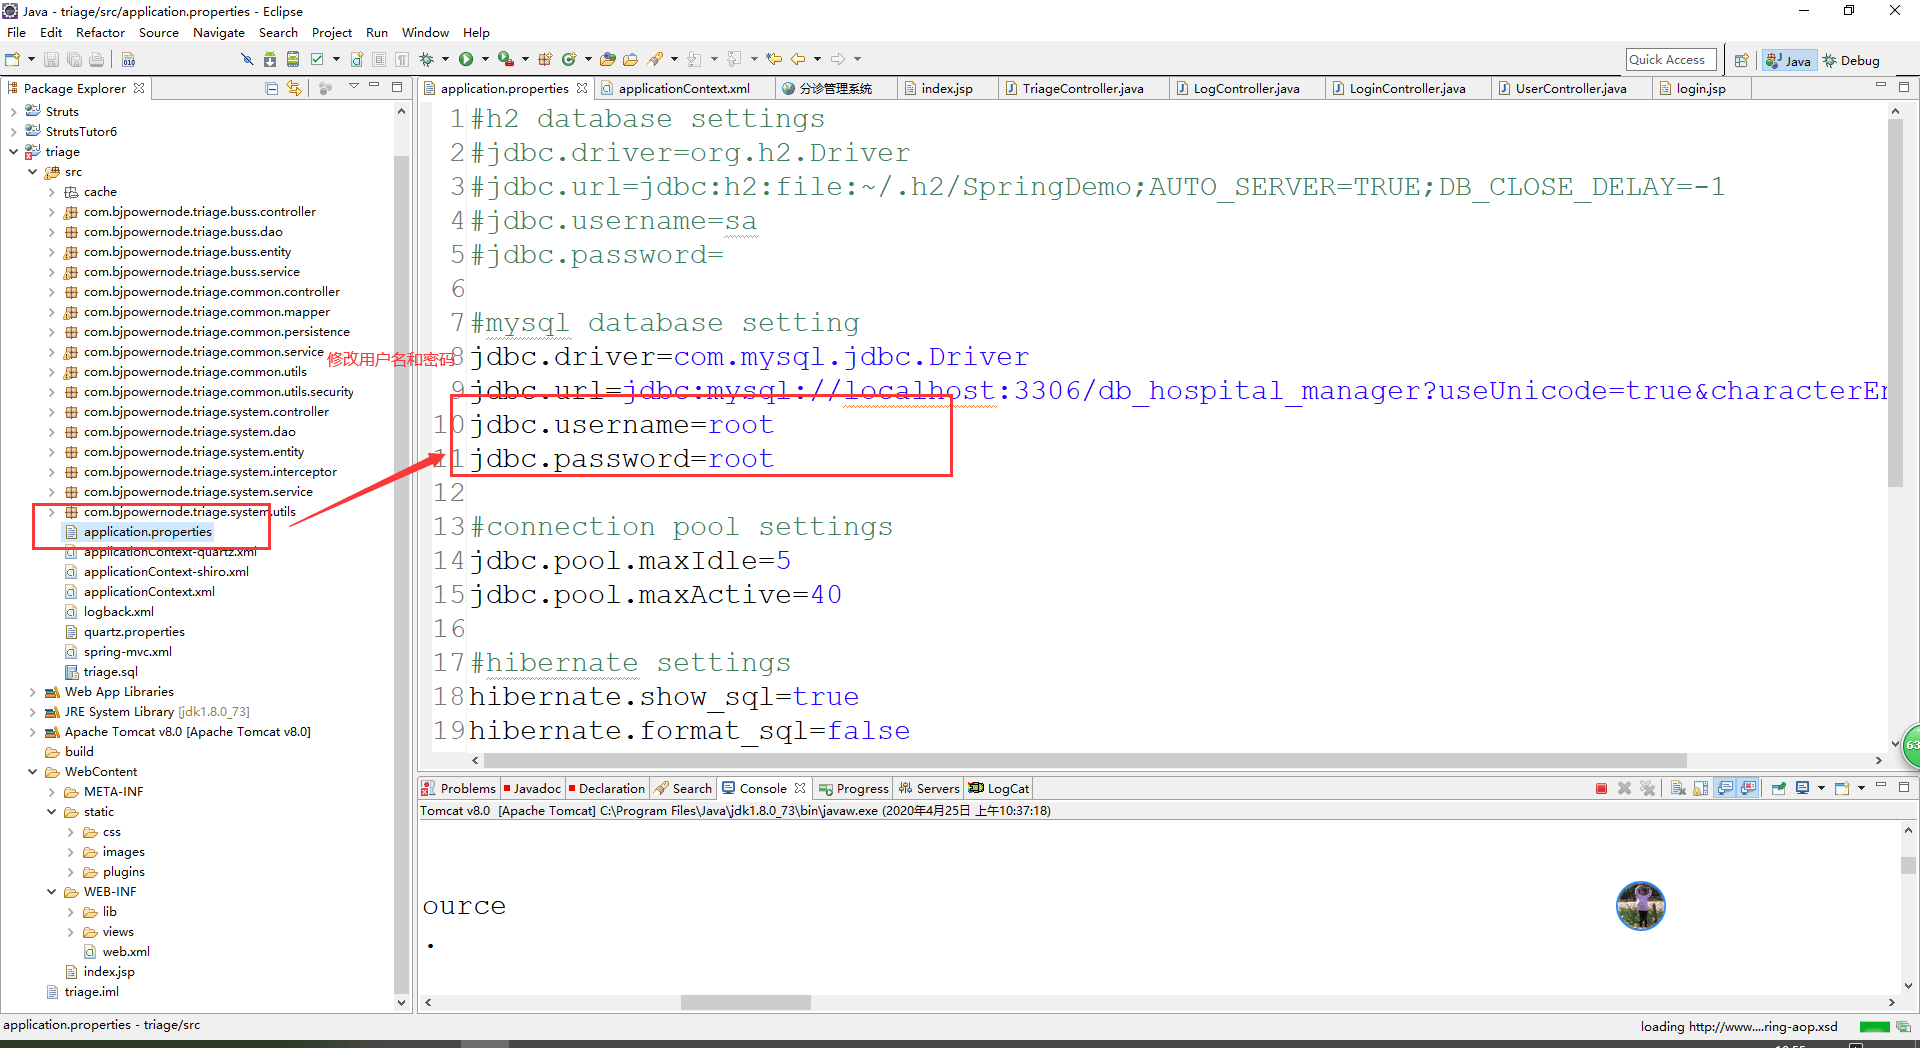Click the Quick Access search field
This screenshot has width=1920, height=1048.
1670,60
